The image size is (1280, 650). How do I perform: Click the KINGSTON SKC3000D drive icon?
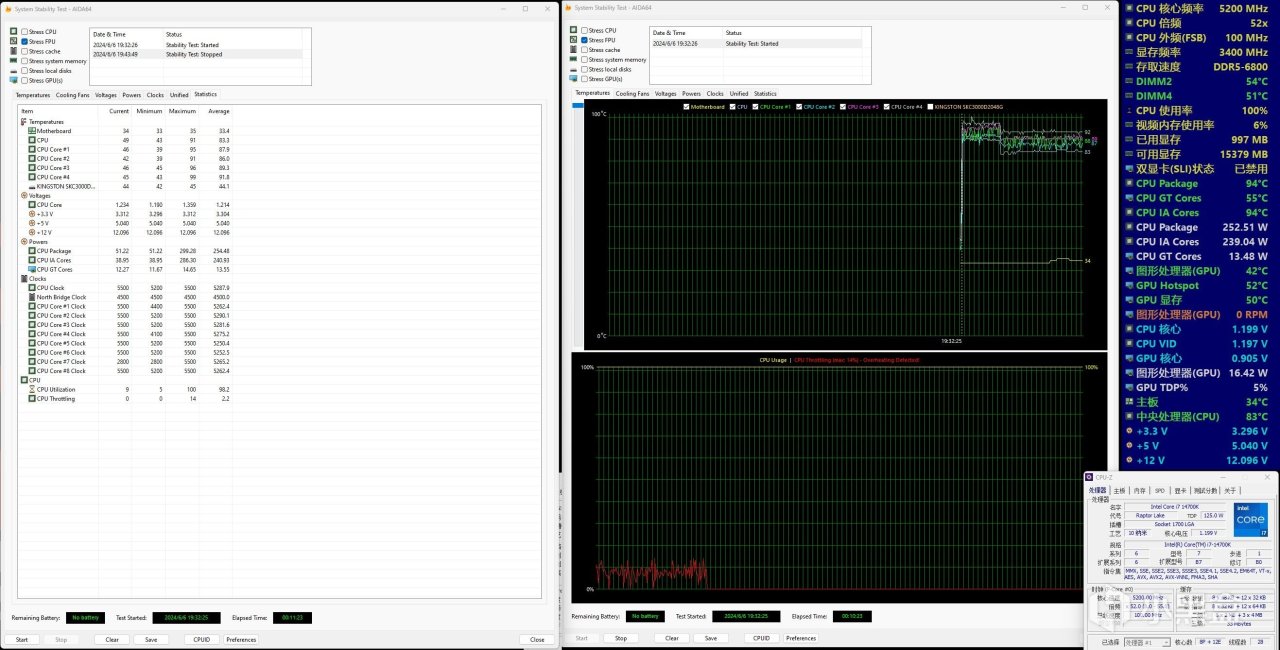pos(32,186)
